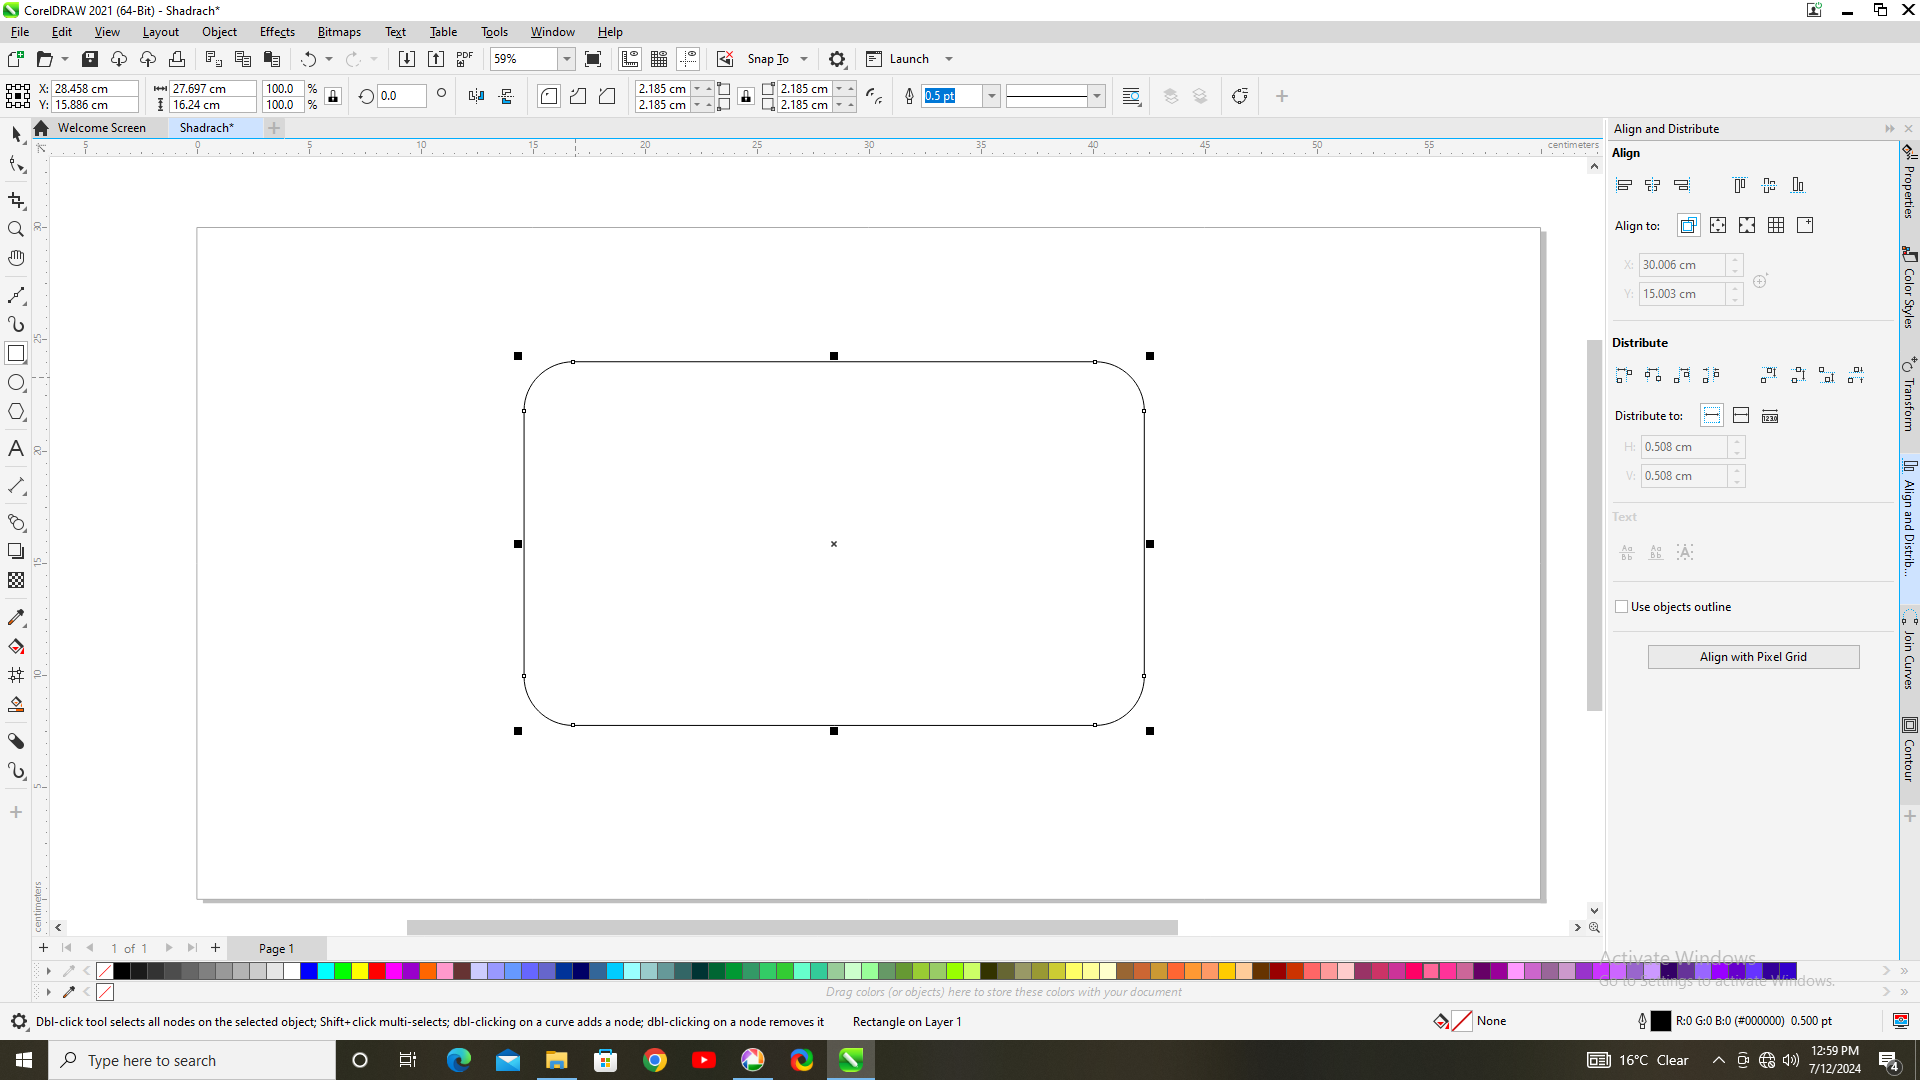Expand the Open file dropdown arrow
This screenshot has height=1080, width=1920.
(x=65, y=59)
